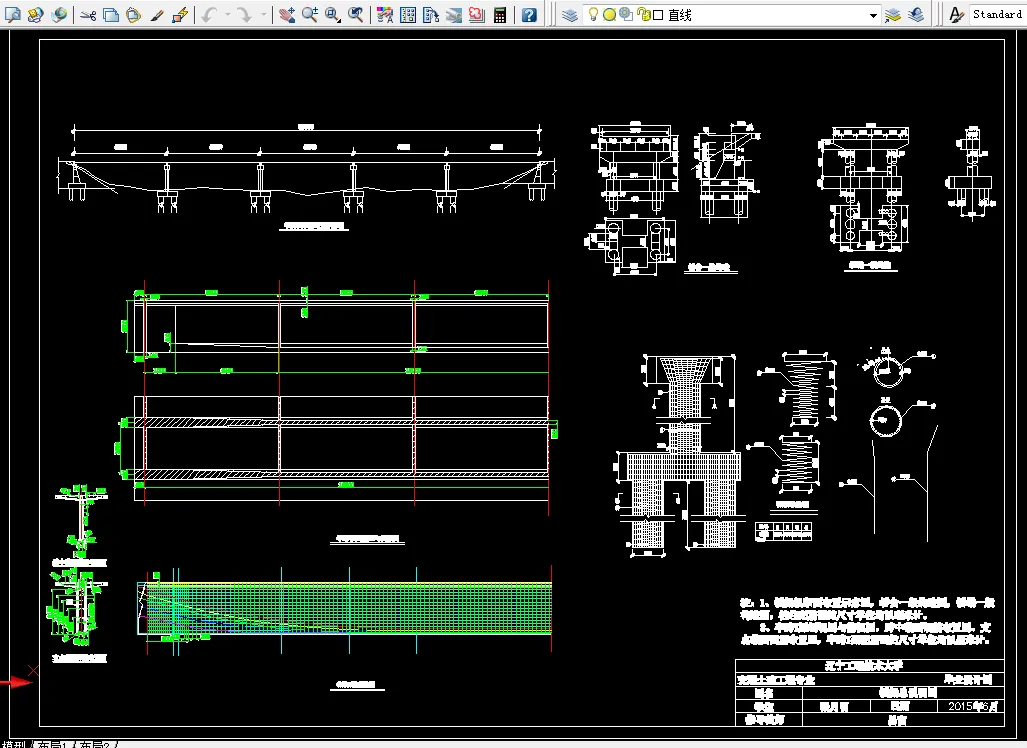
Task: Select the Zoom Realtime tool
Action: (x=309, y=14)
